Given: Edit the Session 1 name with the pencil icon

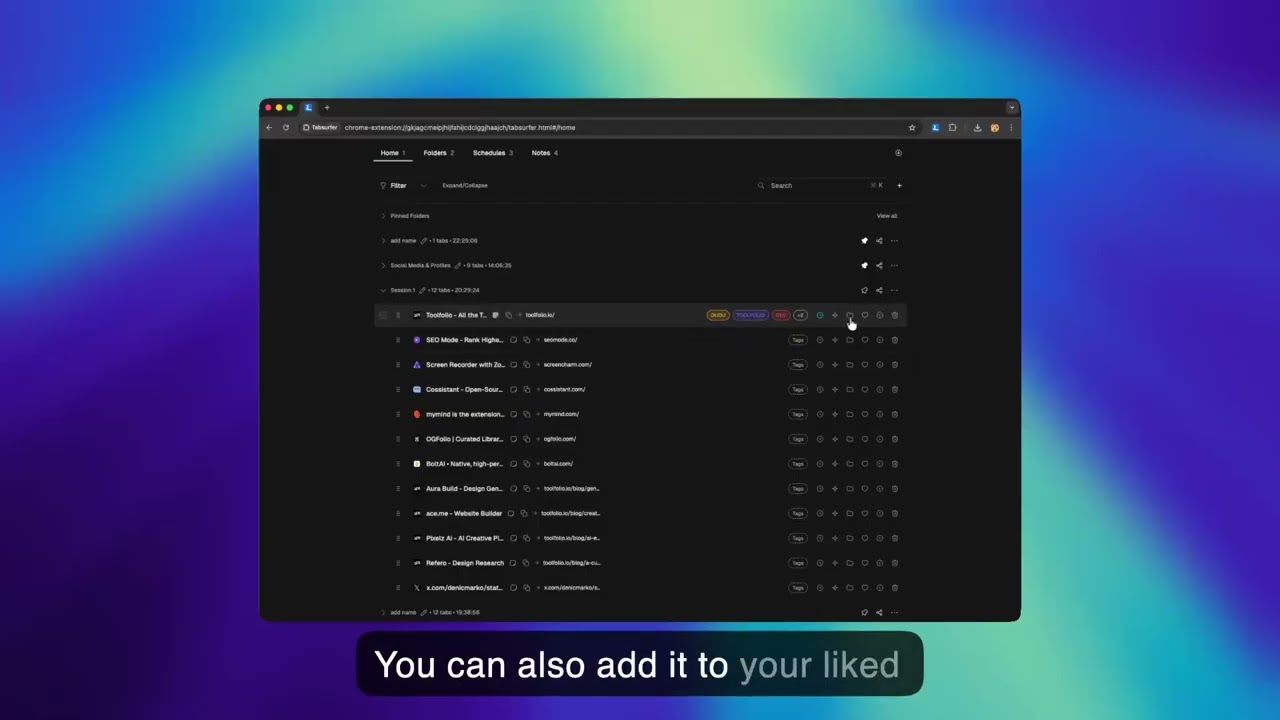Looking at the screenshot, I should pos(423,290).
